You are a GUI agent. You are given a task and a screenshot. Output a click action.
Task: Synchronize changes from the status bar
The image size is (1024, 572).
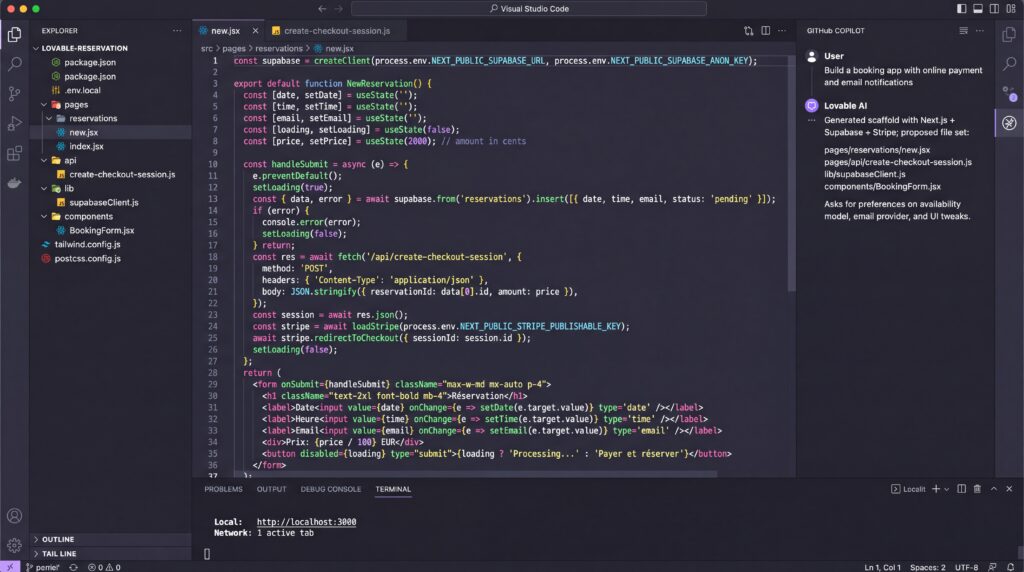tap(73, 567)
